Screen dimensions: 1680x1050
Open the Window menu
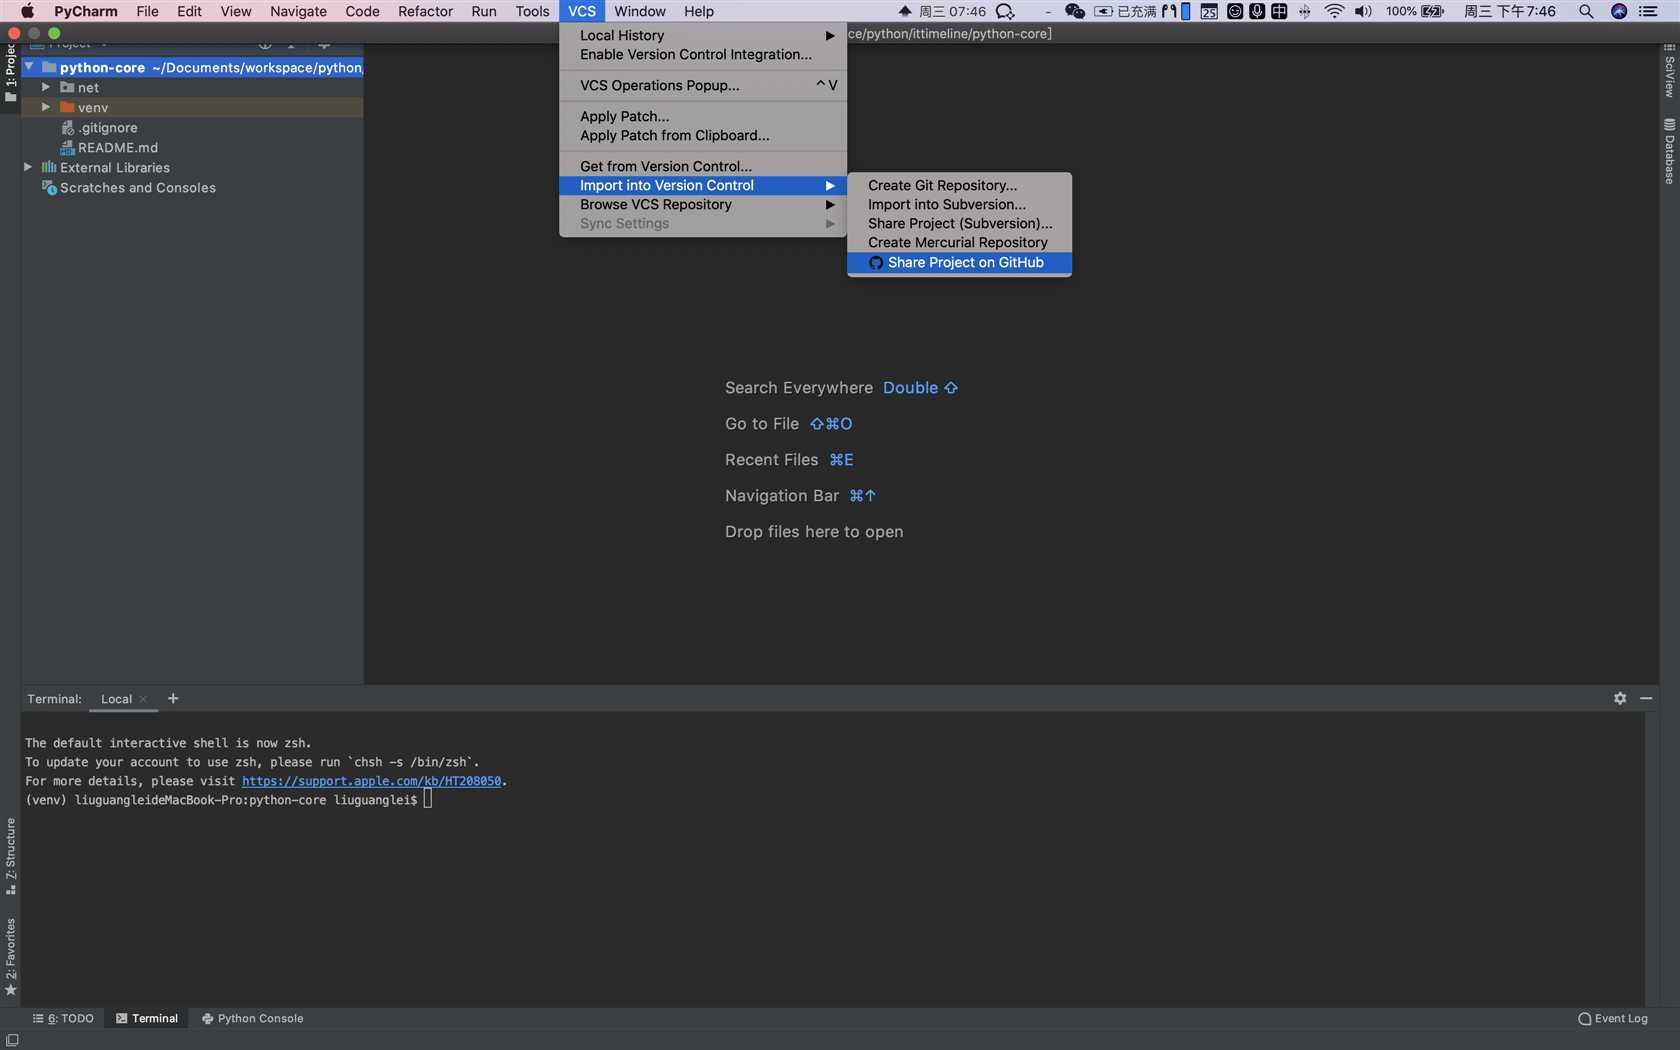pos(640,11)
